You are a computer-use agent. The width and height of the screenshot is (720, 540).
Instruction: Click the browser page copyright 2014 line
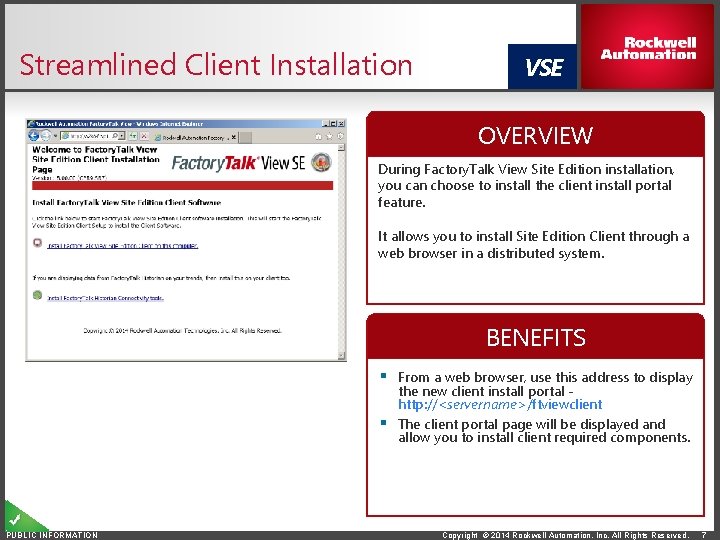pos(182,331)
